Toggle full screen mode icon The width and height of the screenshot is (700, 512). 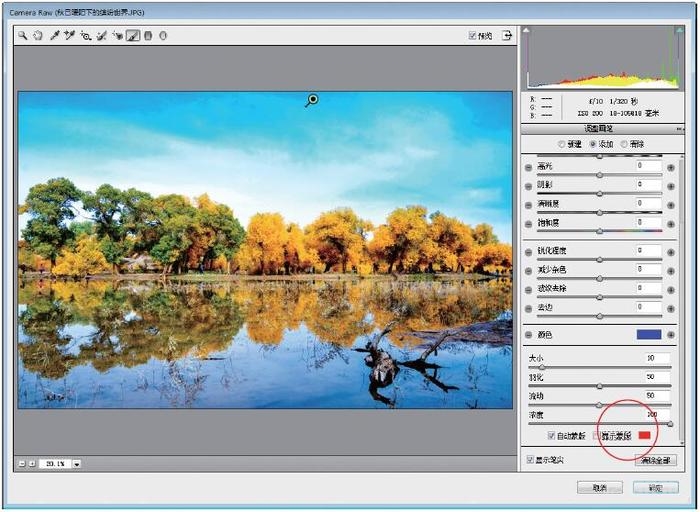(507, 35)
